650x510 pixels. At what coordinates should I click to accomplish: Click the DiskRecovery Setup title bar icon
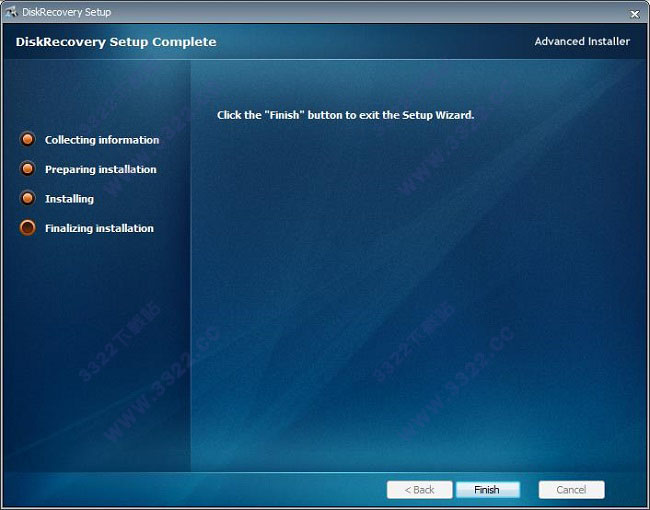[11, 12]
